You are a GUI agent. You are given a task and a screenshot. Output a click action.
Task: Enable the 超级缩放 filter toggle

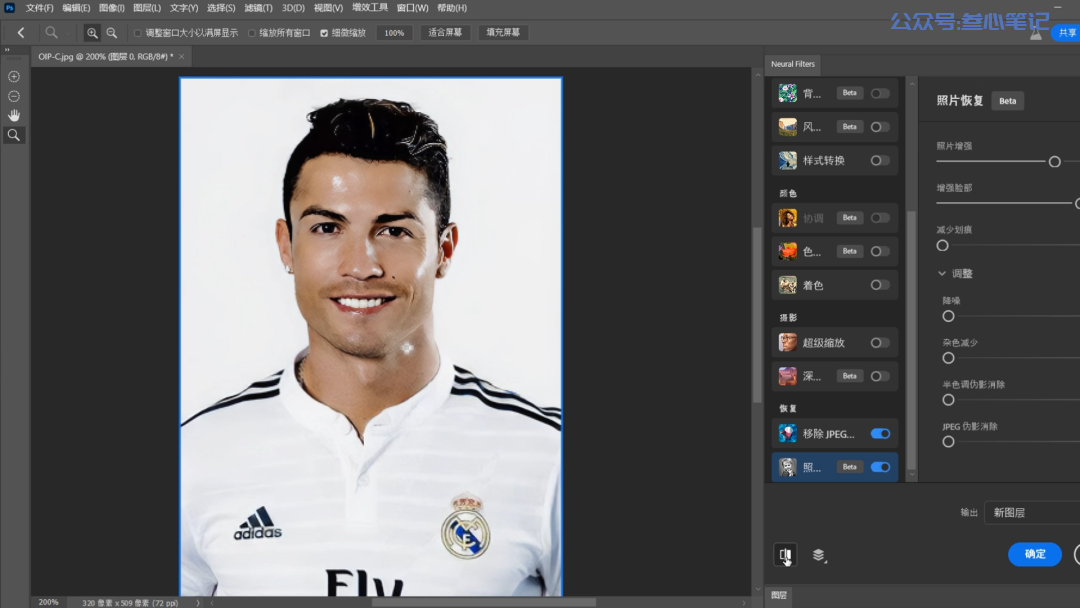880,343
